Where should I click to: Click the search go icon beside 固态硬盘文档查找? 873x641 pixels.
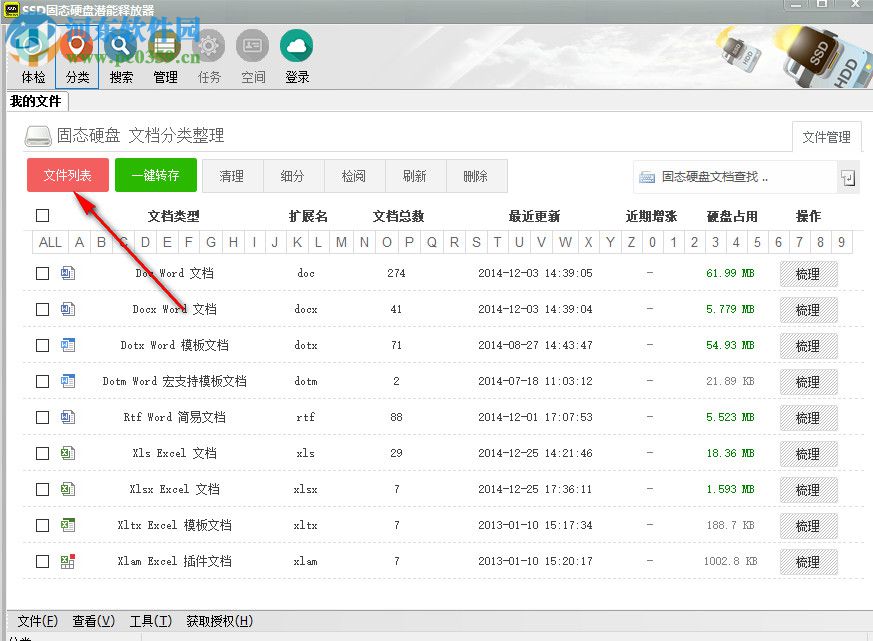coord(847,178)
